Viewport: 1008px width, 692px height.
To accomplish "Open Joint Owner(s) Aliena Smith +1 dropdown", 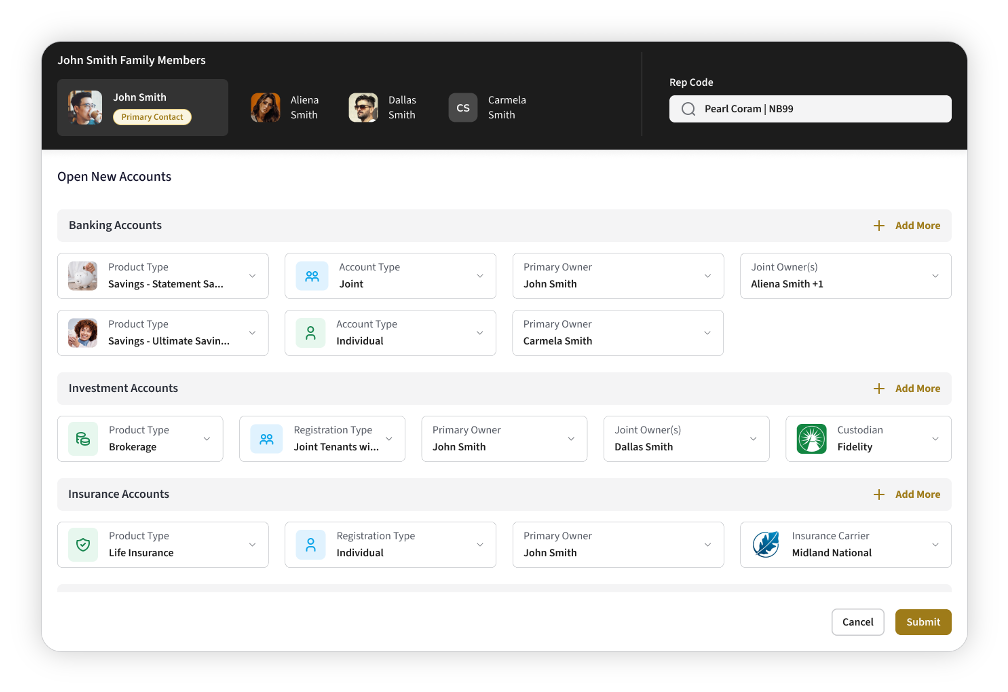I will (845, 276).
